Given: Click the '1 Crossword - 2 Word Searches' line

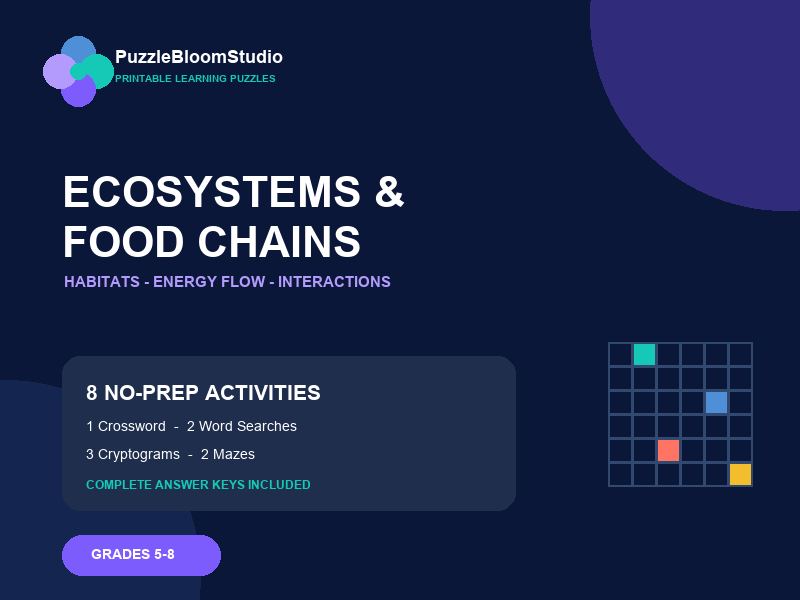Looking at the screenshot, I should pyautogui.click(x=191, y=426).
